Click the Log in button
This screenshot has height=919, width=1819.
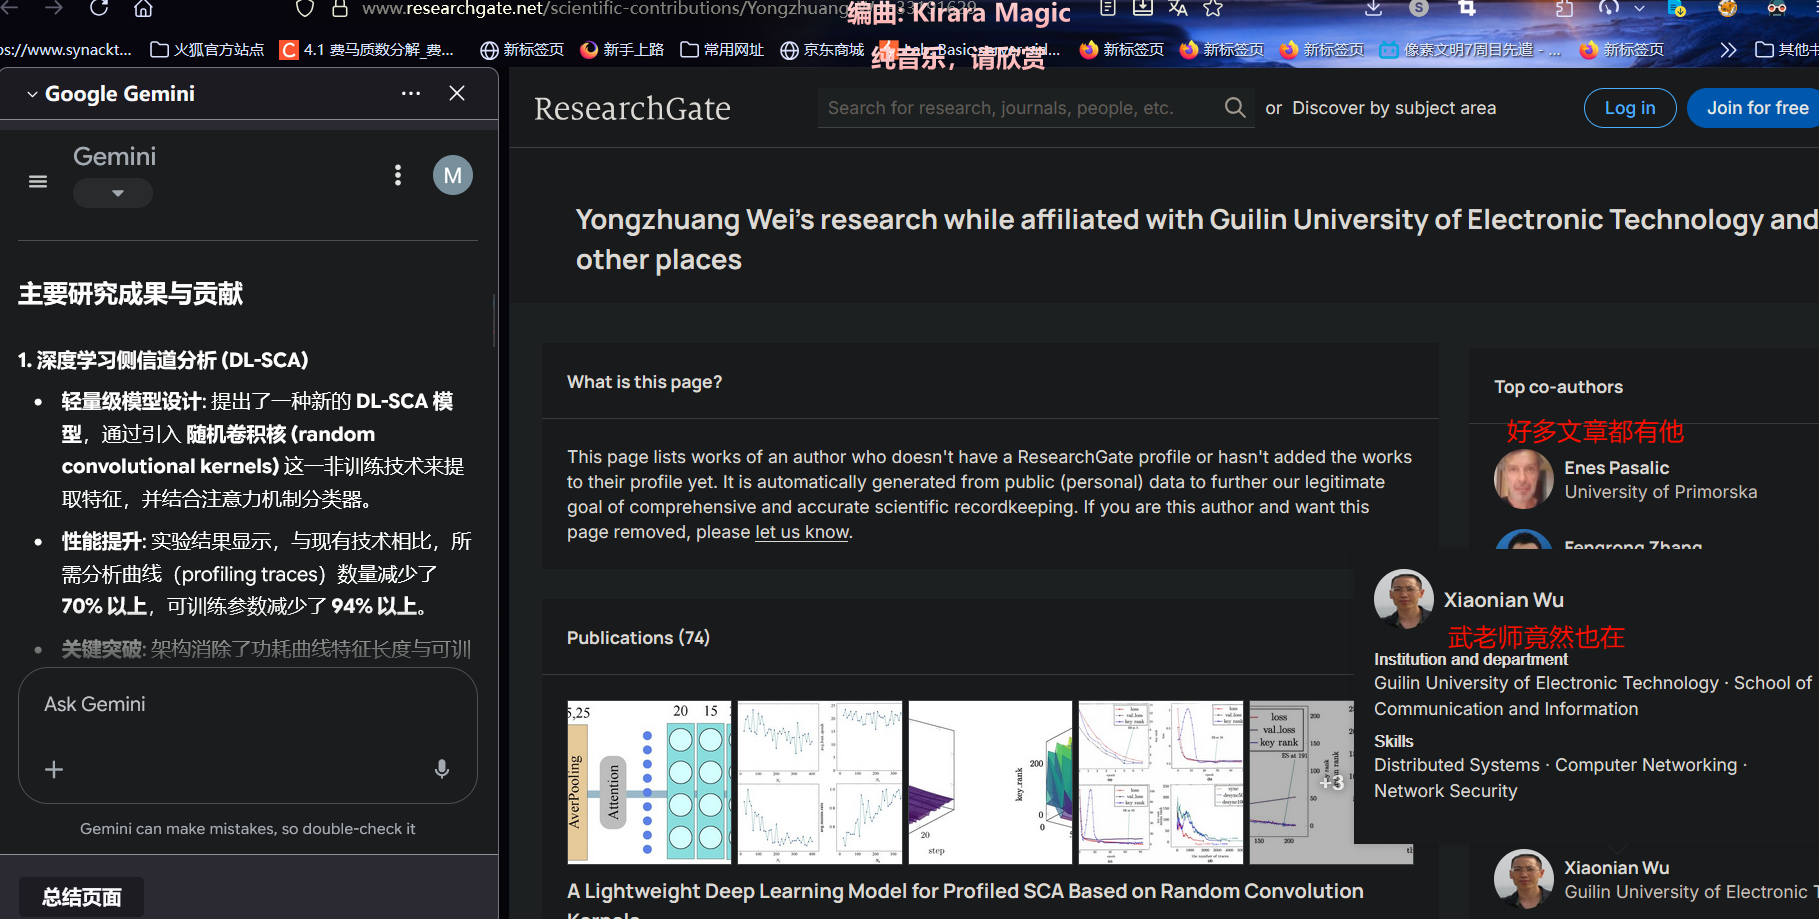click(x=1629, y=108)
